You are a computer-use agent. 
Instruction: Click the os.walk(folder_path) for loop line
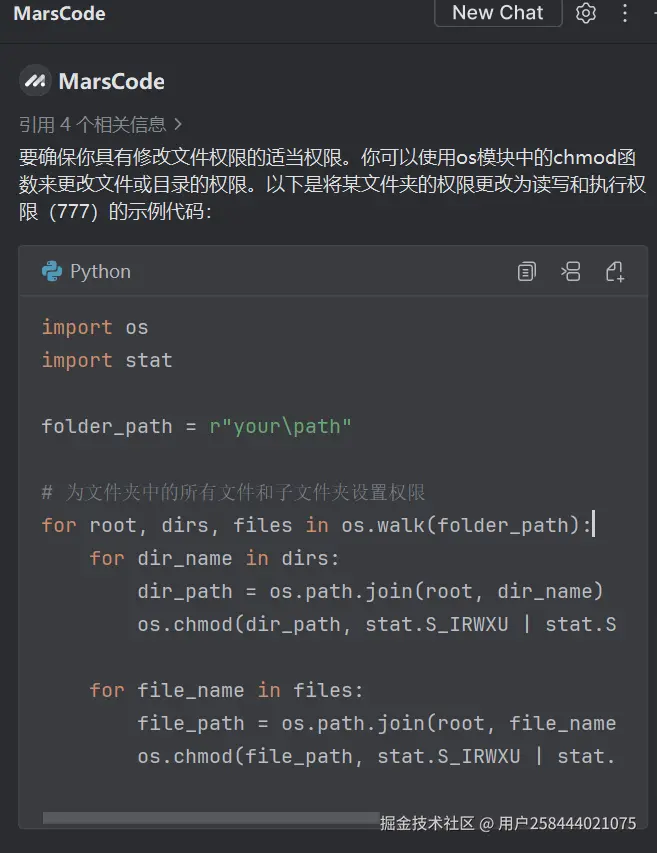[317, 525]
